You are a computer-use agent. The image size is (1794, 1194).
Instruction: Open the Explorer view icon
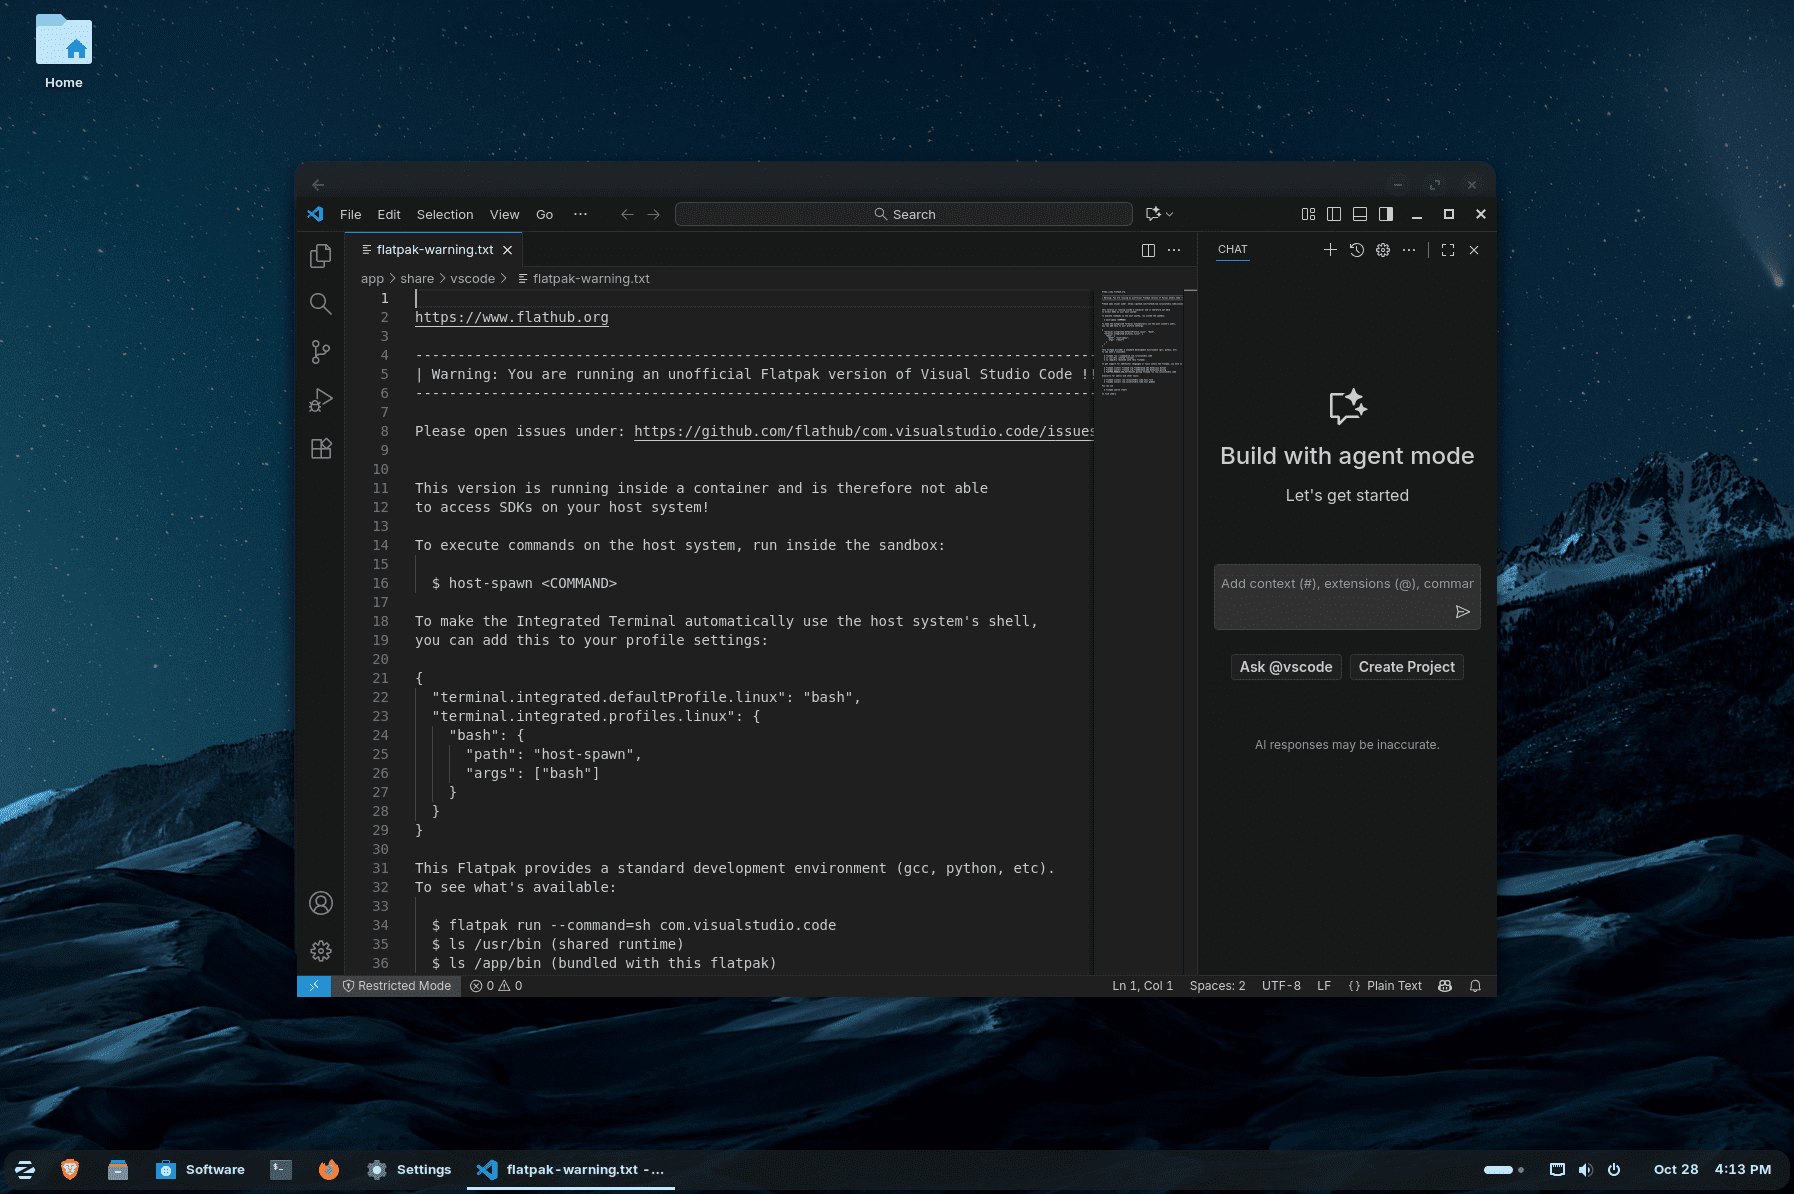tap(320, 256)
